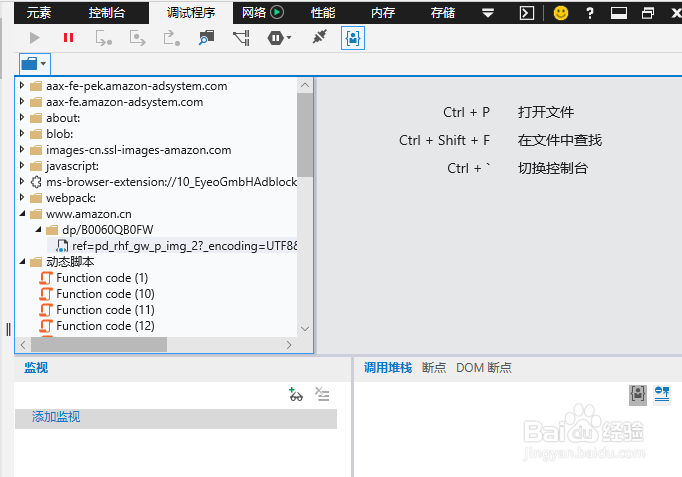
Task: Collapse the www.amazon.cn folder
Action: (x=22, y=213)
